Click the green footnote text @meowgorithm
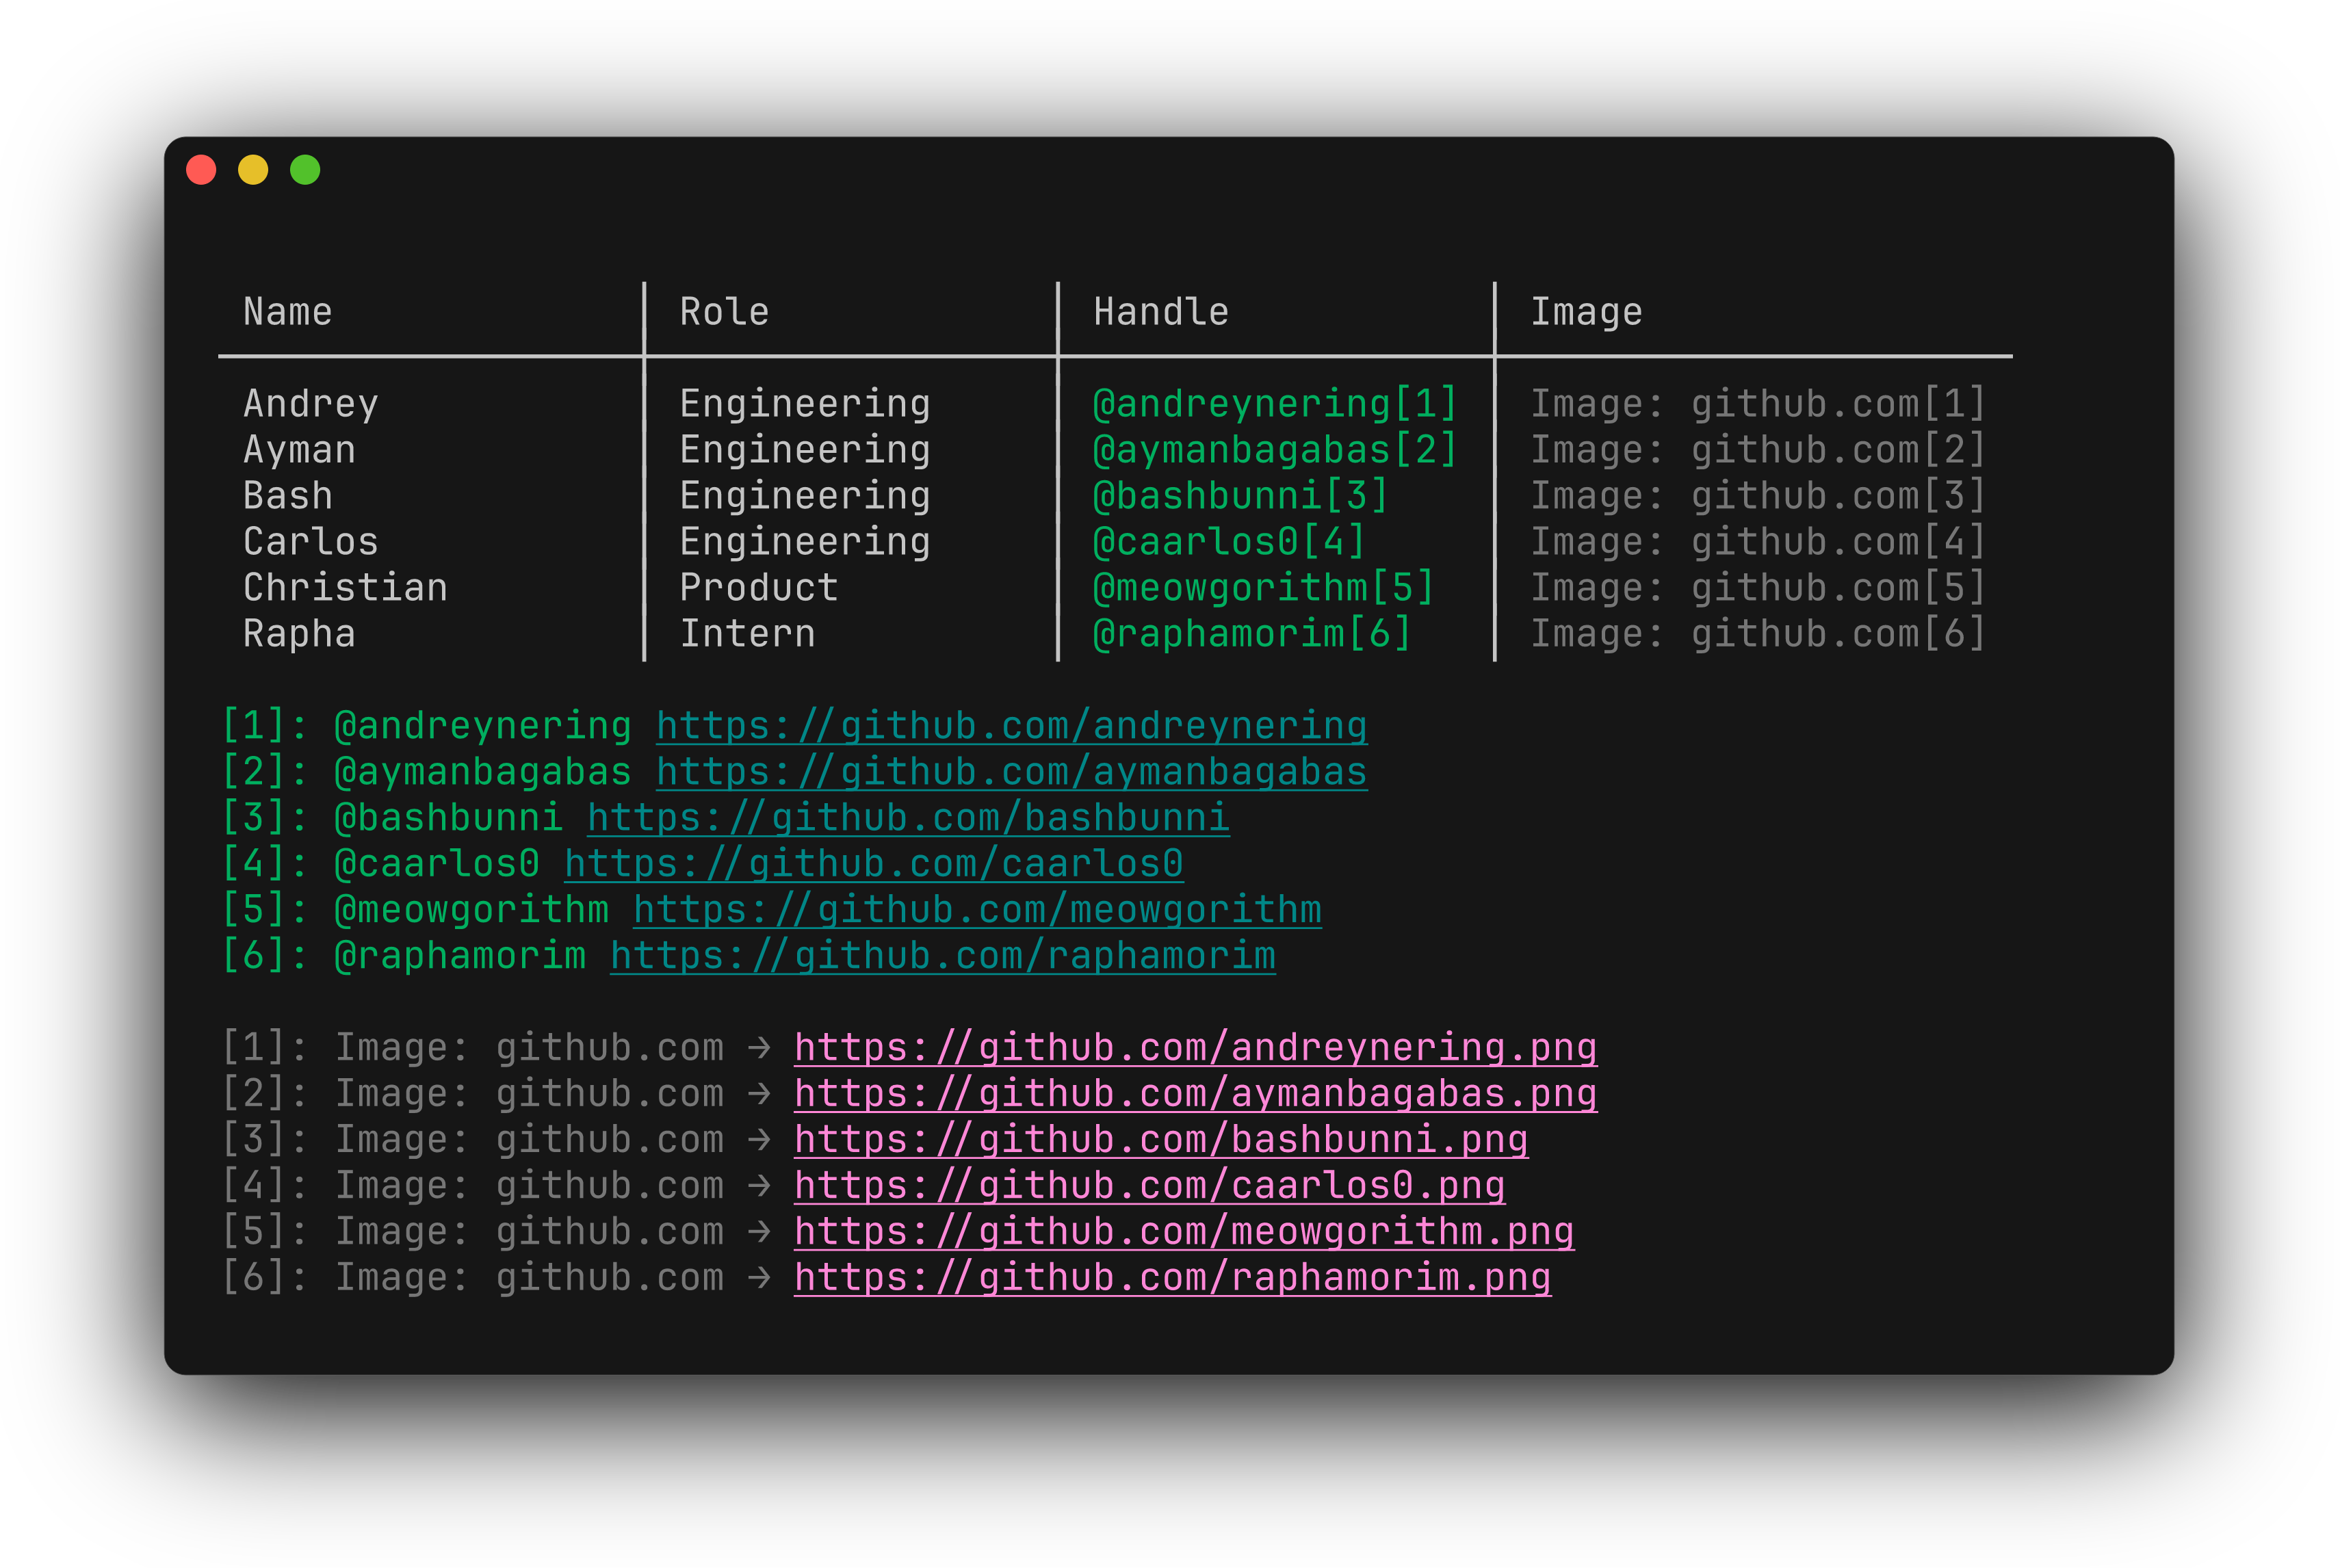Screen dimensions: 2340x1568 tap(472, 910)
